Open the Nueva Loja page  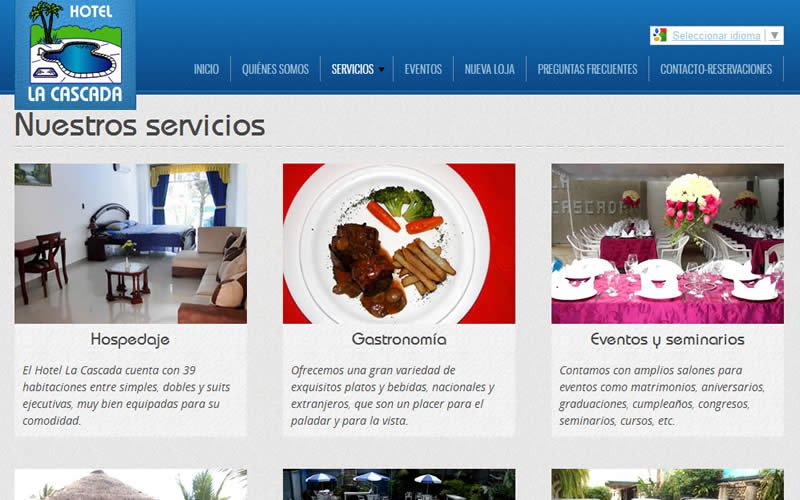click(x=490, y=69)
